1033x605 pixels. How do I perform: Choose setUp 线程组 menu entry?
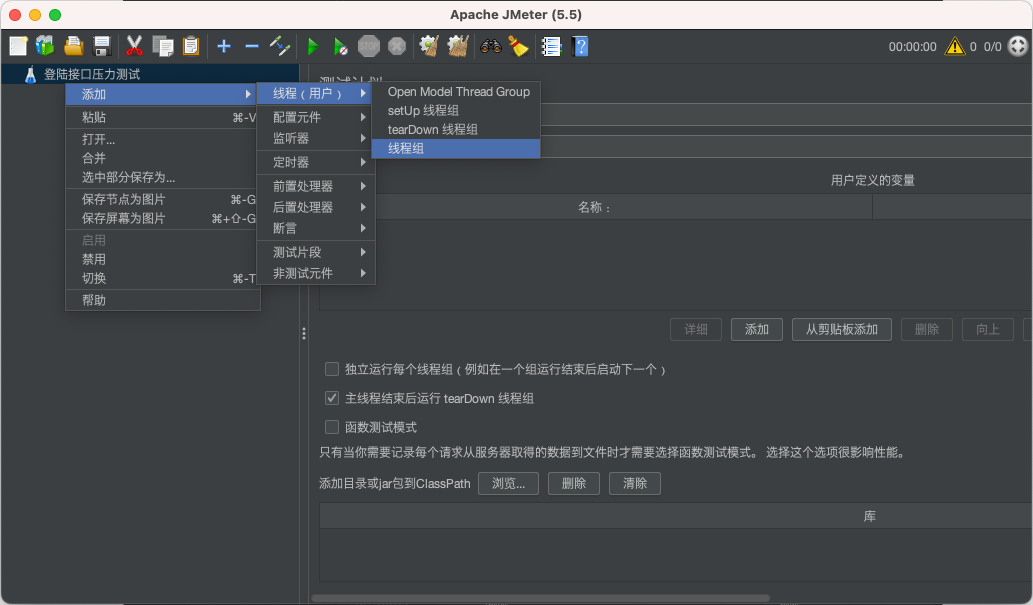(x=421, y=110)
